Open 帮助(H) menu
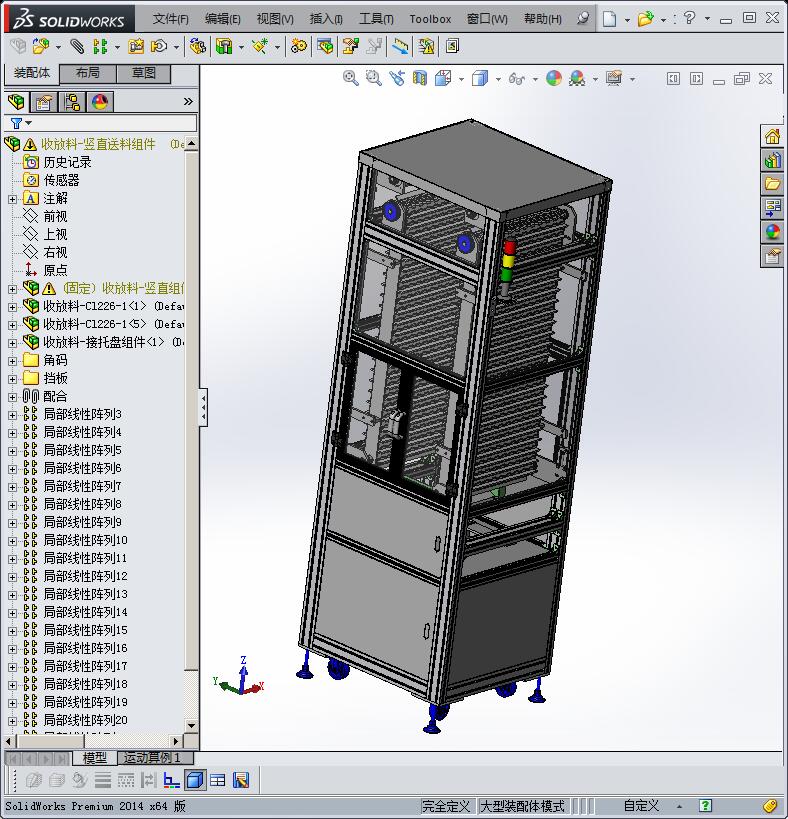The image size is (788, 819). [x=543, y=19]
